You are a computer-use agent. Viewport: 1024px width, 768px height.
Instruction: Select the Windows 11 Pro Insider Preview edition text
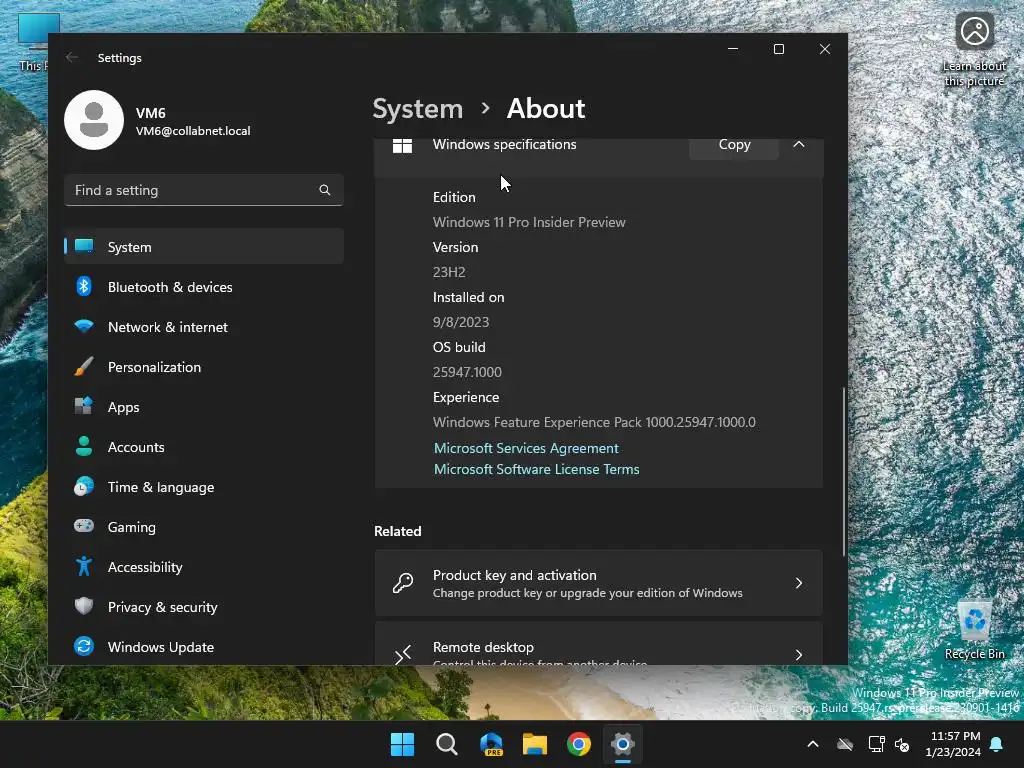[529, 222]
